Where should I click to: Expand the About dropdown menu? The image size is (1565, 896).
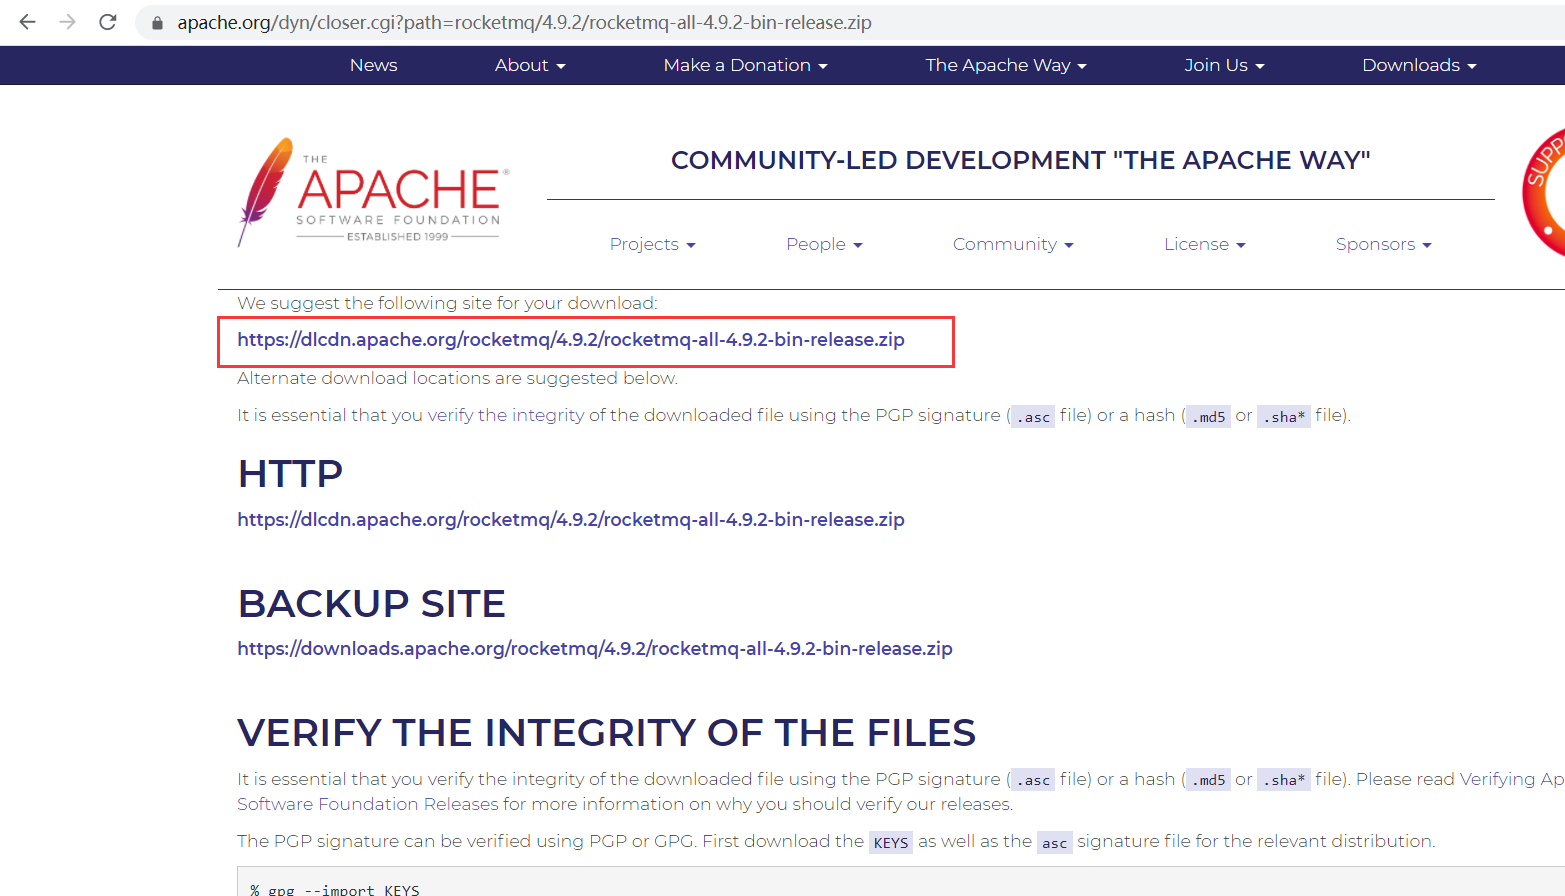530,65
